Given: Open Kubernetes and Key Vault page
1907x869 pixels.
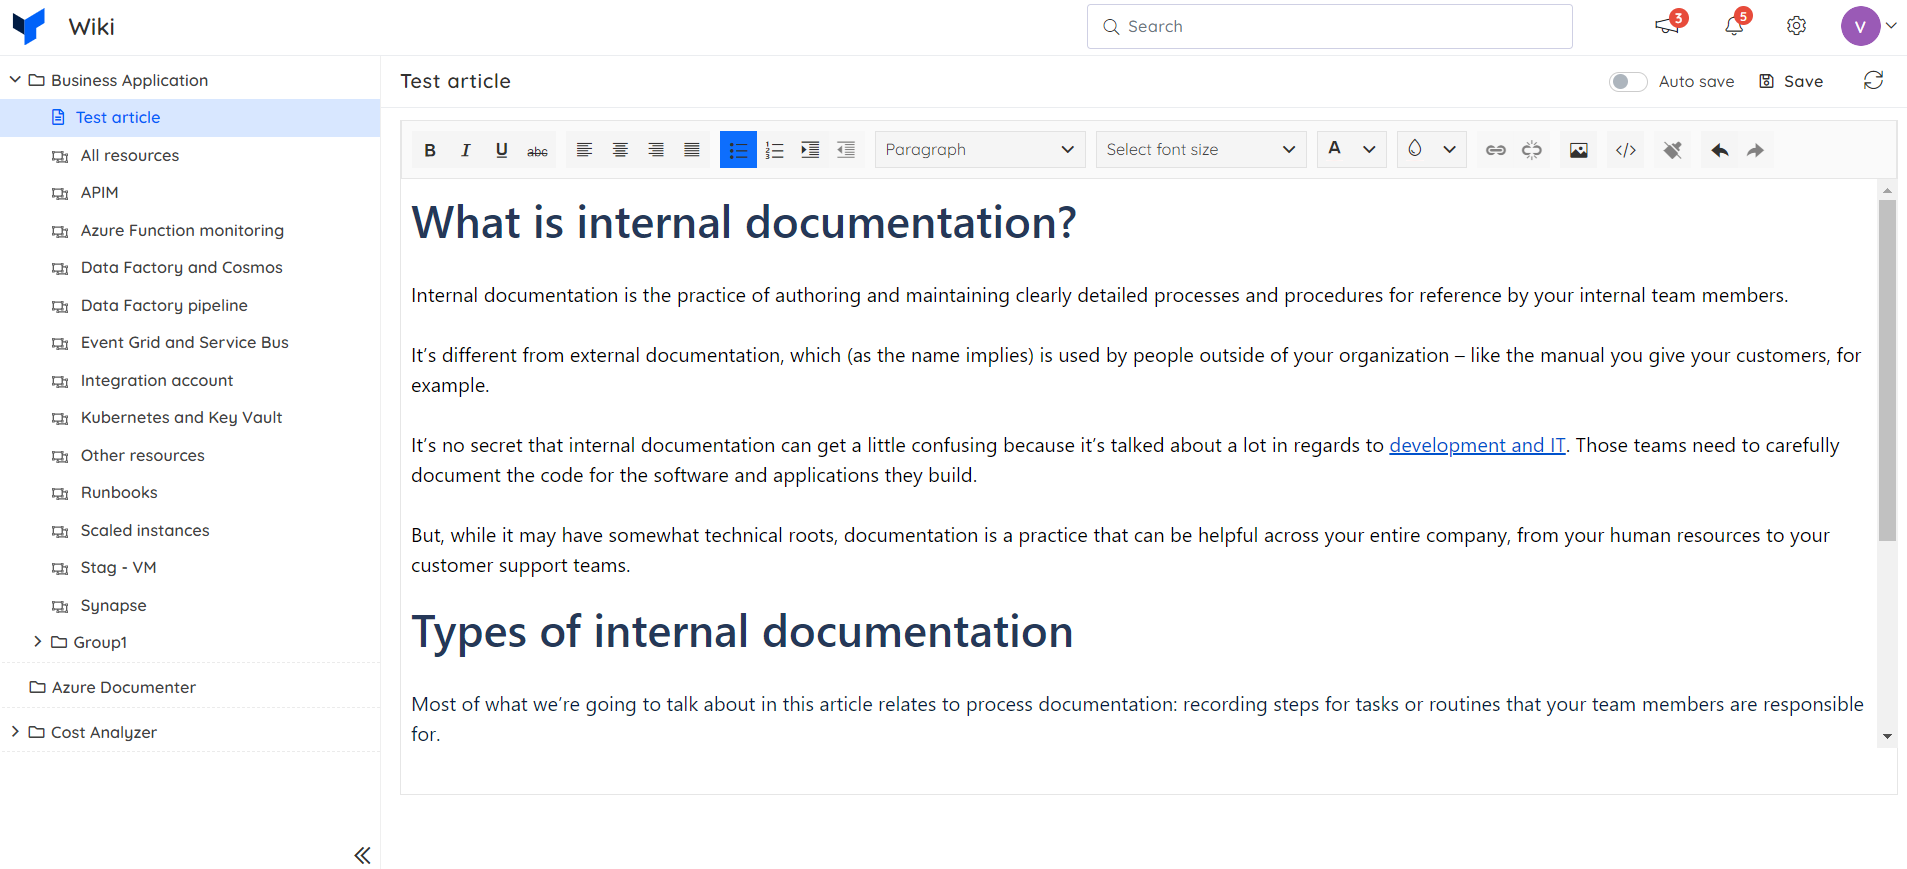Looking at the screenshot, I should [x=181, y=418].
